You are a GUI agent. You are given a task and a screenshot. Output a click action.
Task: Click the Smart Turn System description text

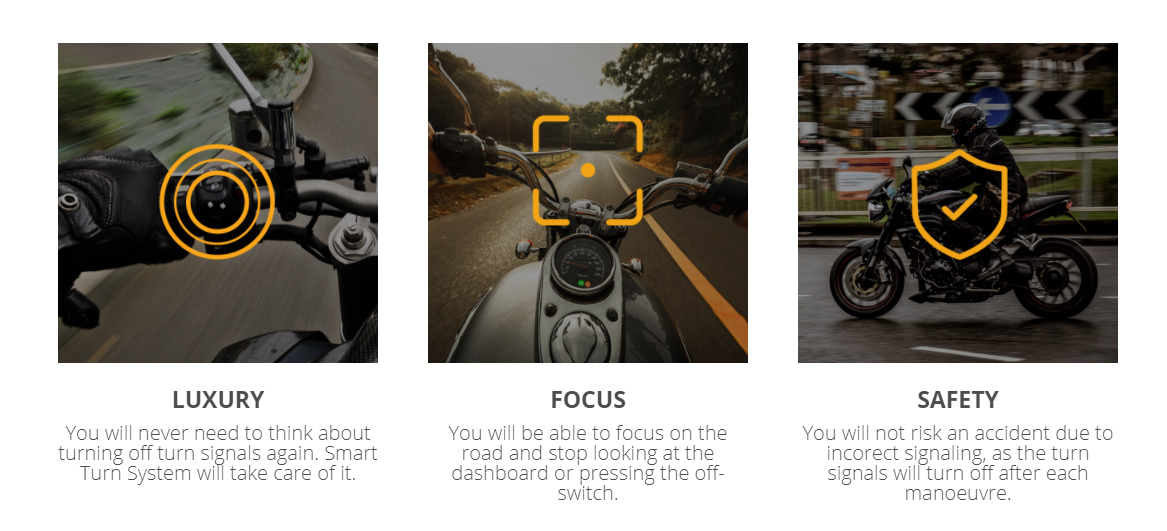click(218, 453)
